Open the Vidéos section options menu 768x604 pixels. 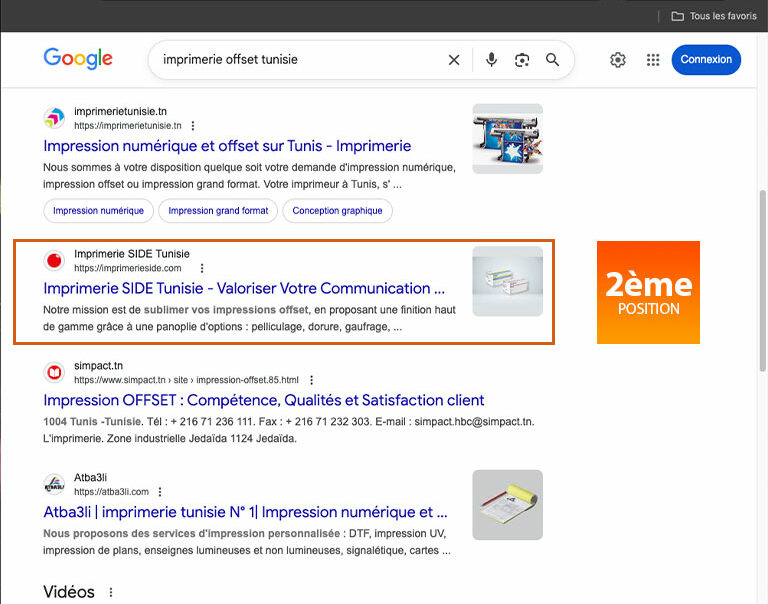tap(111, 592)
